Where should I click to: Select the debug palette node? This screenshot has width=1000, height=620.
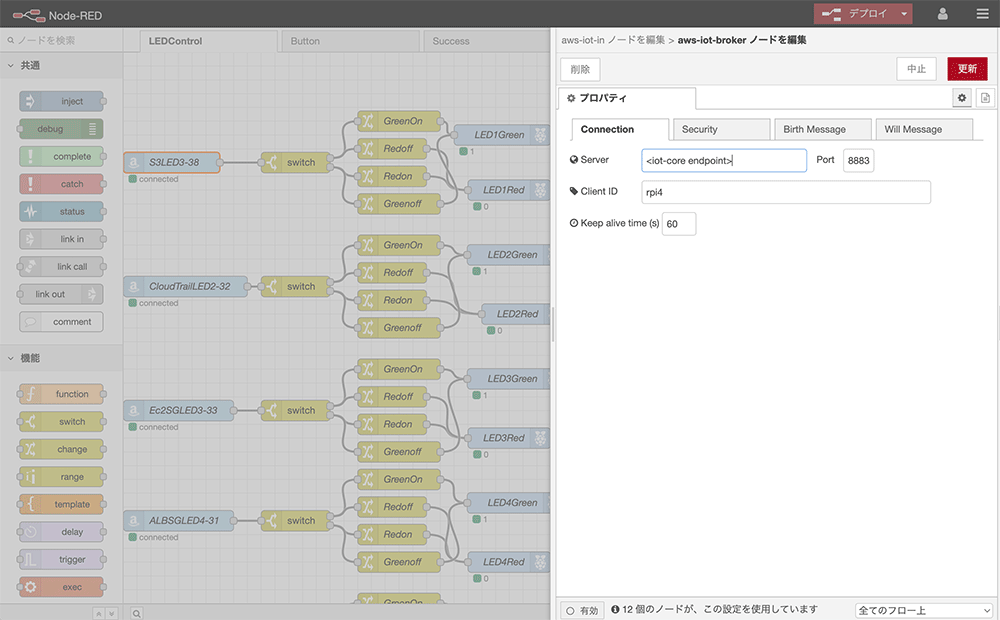point(61,129)
